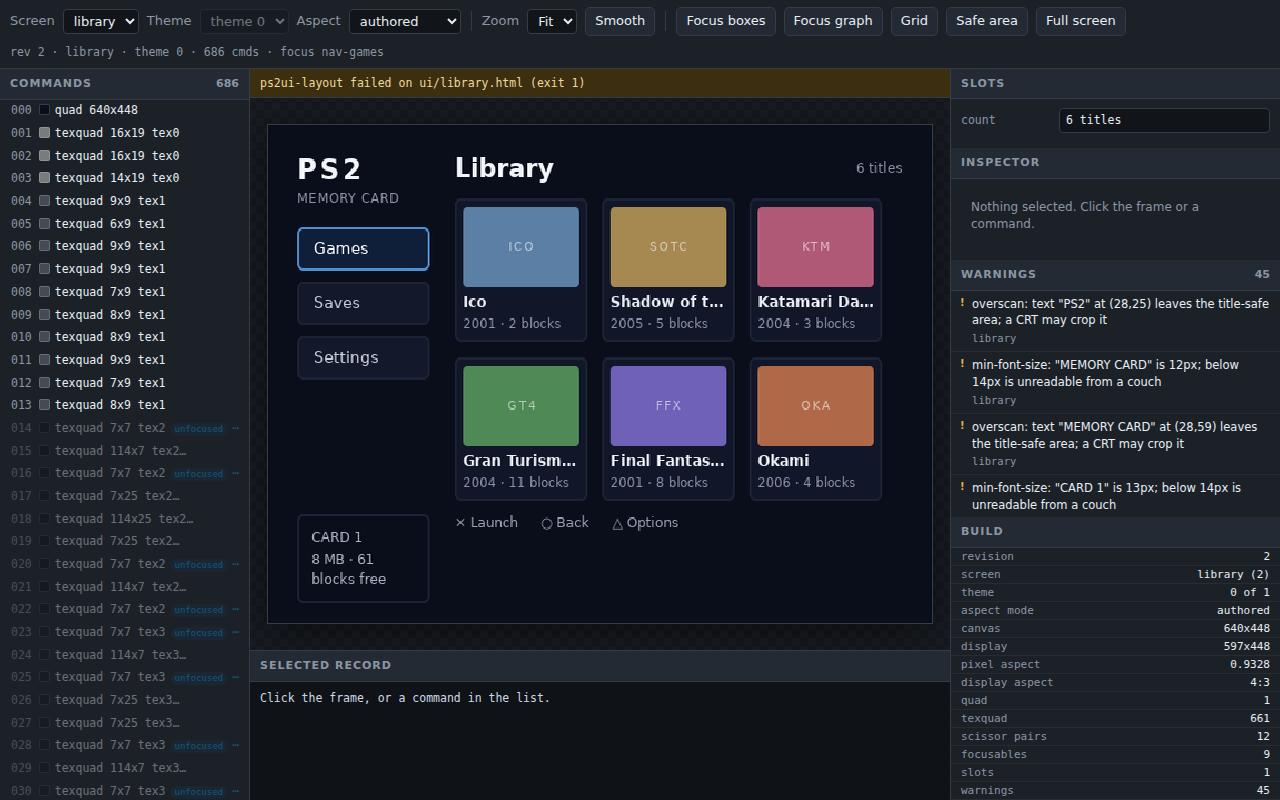Toggle the Grid overlay

pyautogui.click(x=914, y=21)
